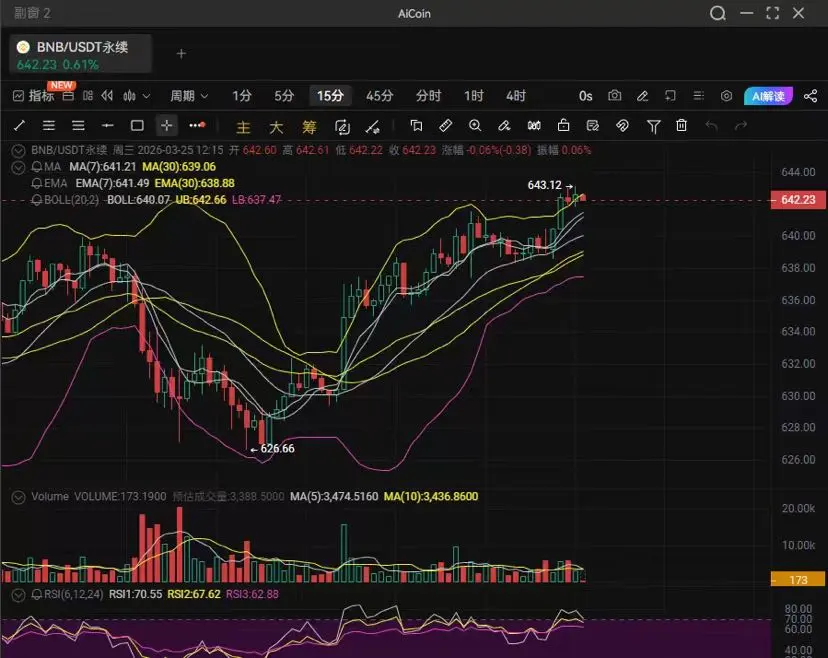This screenshot has height=658, width=828.
Task: Click the trash icon to delete drawings
Action: (681, 126)
